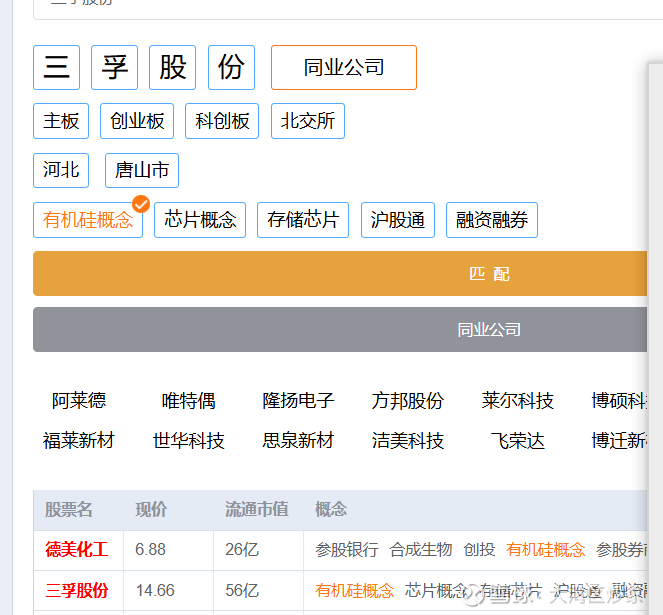Toggle the 河北 region tag
Viewport: 663px width, 615px height.
point(61,170)
